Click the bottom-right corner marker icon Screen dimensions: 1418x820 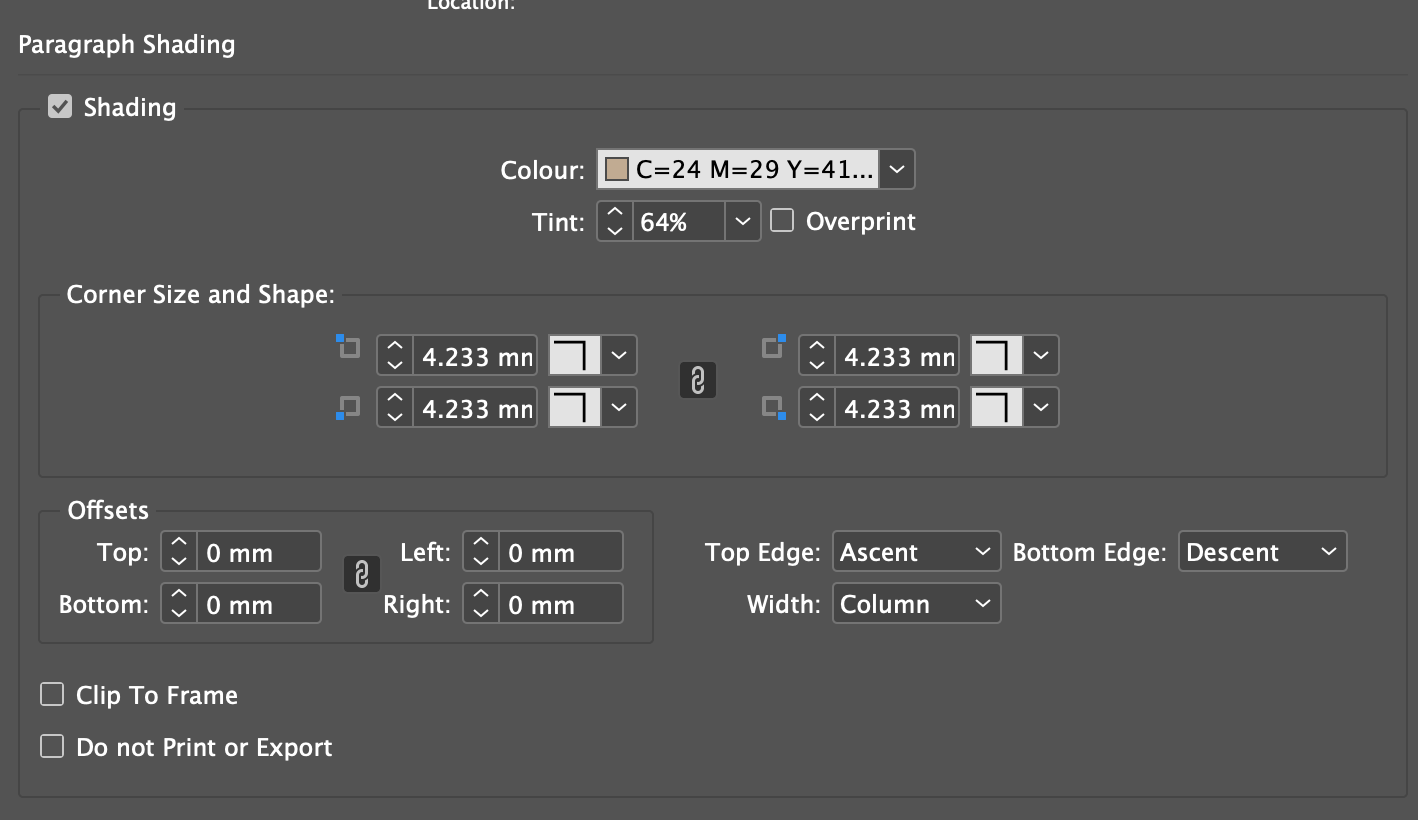click(770, 407)
